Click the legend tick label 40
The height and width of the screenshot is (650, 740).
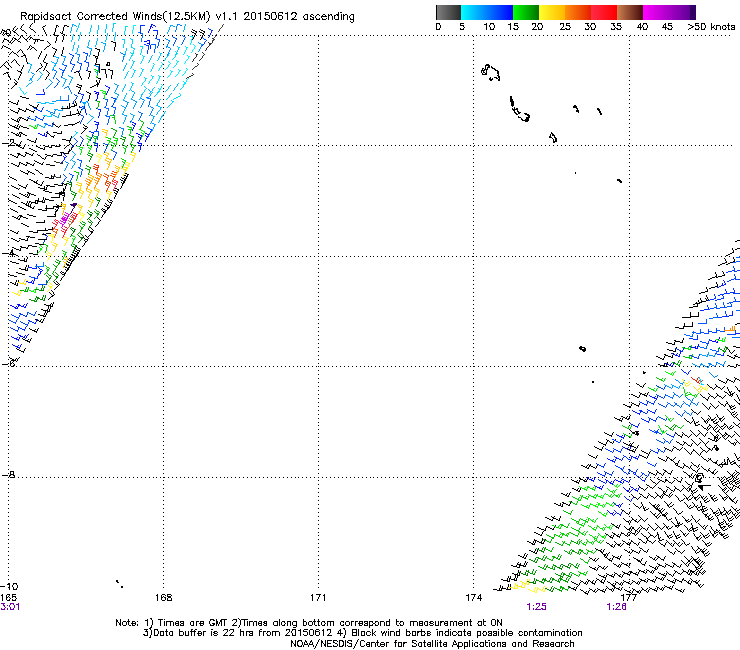(642, 27)
